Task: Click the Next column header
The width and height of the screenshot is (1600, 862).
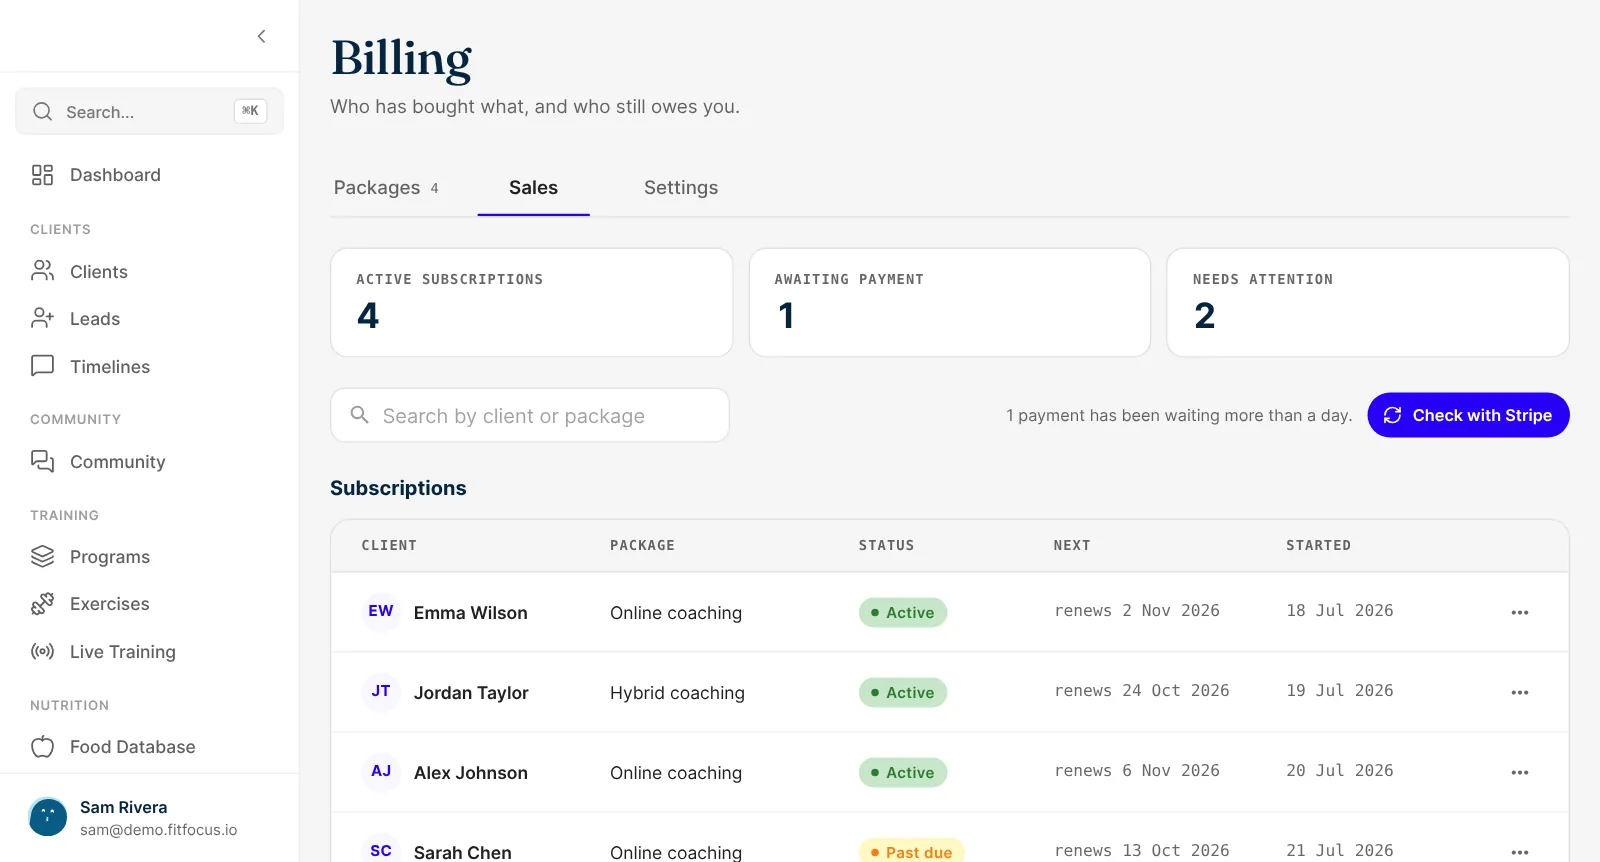Action: 1072,545
